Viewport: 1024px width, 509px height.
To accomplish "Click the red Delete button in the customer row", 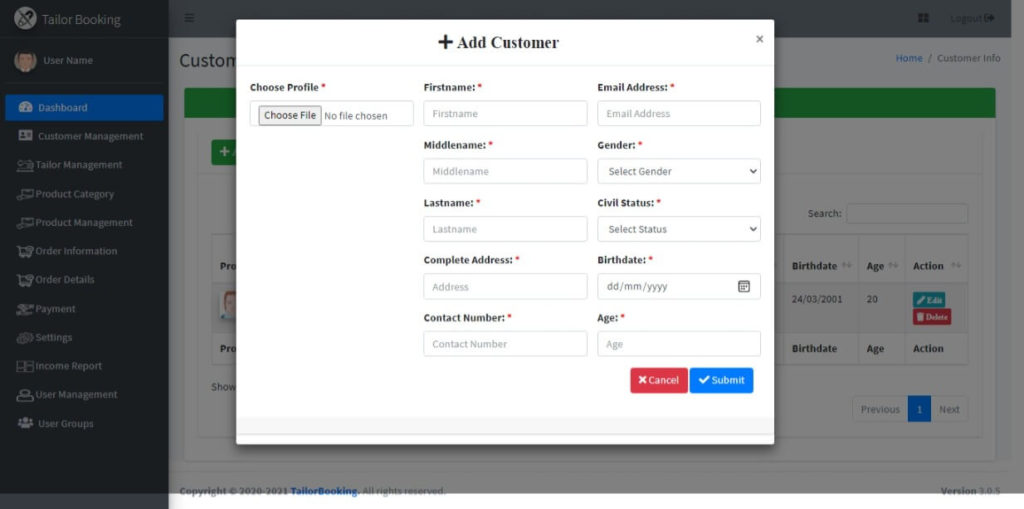I will tap(932, 317).
